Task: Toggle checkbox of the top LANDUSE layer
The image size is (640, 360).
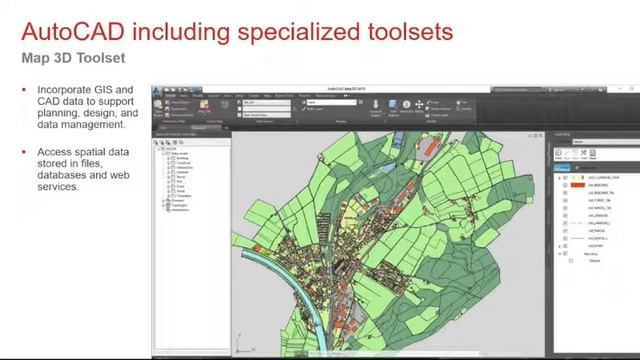Action: click(565, 178)
